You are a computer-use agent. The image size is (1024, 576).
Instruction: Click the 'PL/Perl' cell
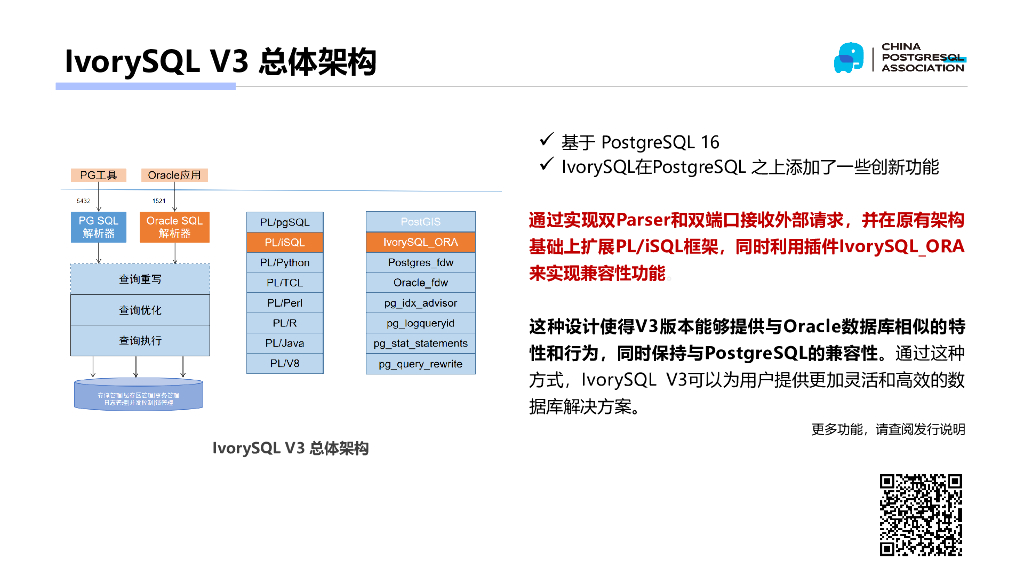285,303
